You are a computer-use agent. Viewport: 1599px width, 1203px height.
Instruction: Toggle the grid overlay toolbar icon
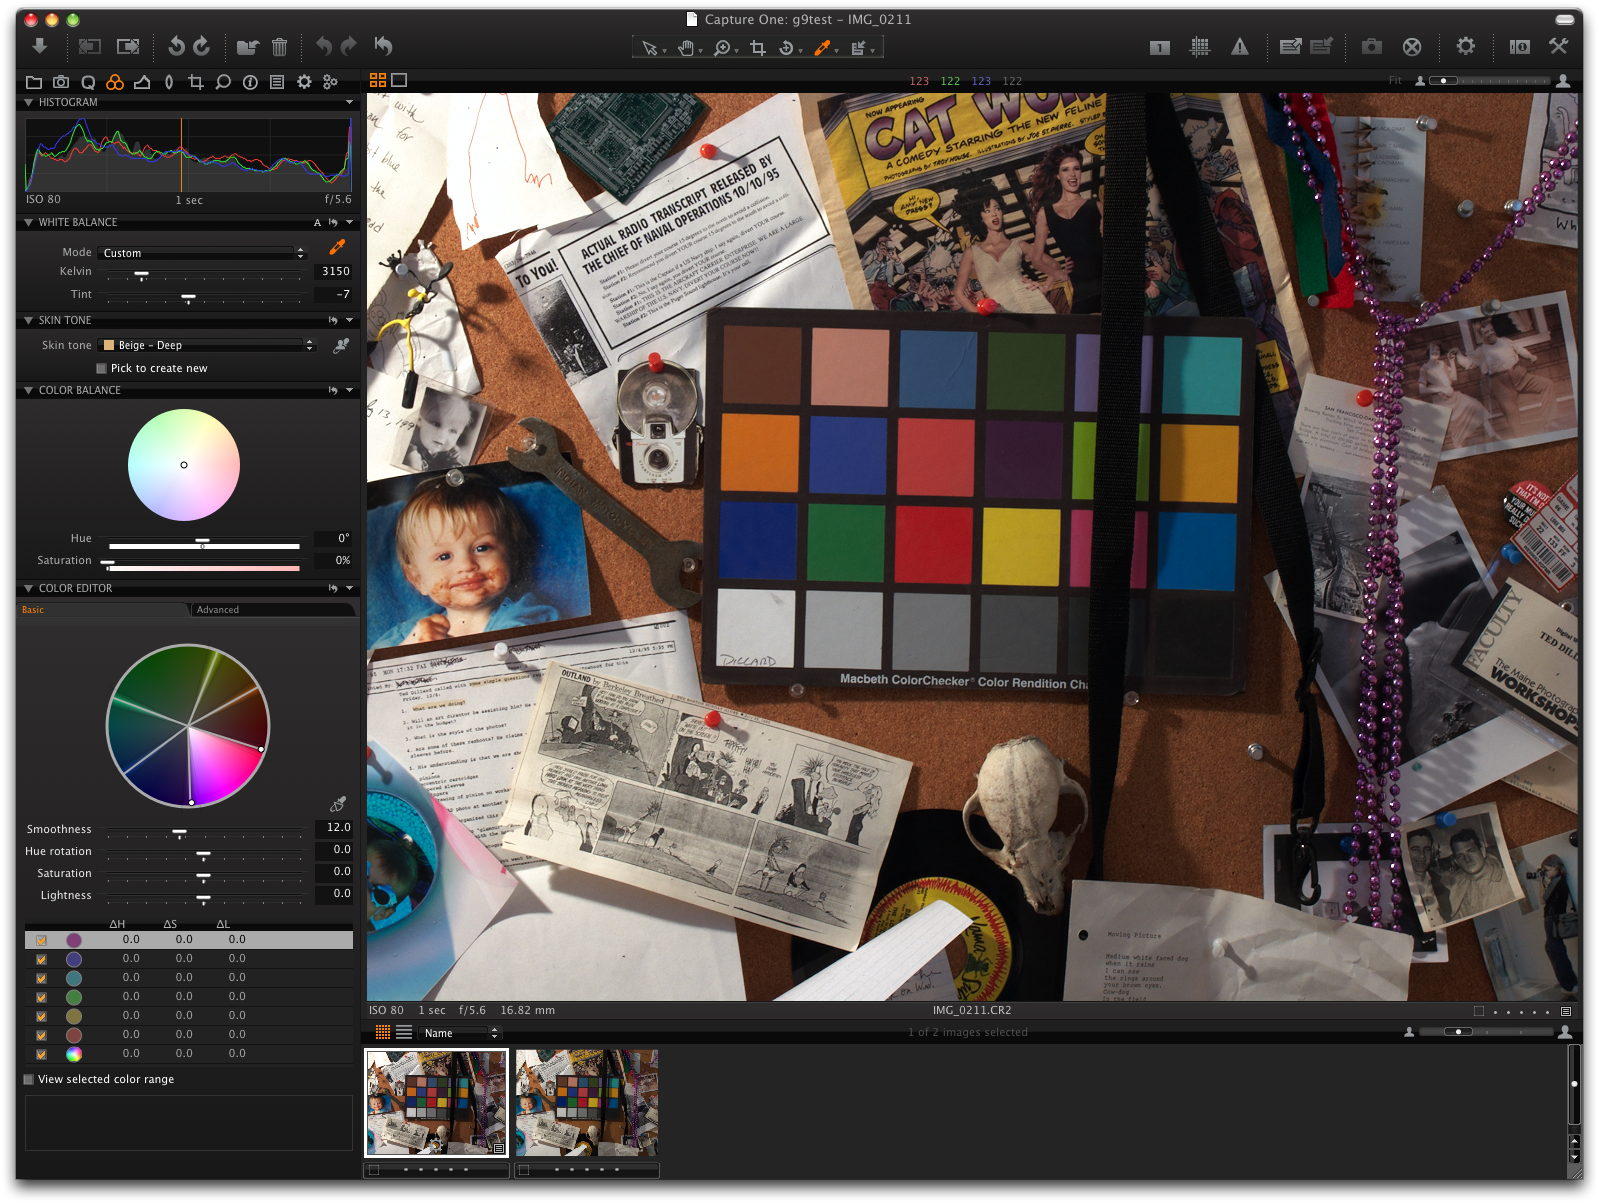(x=1200, y=47)
